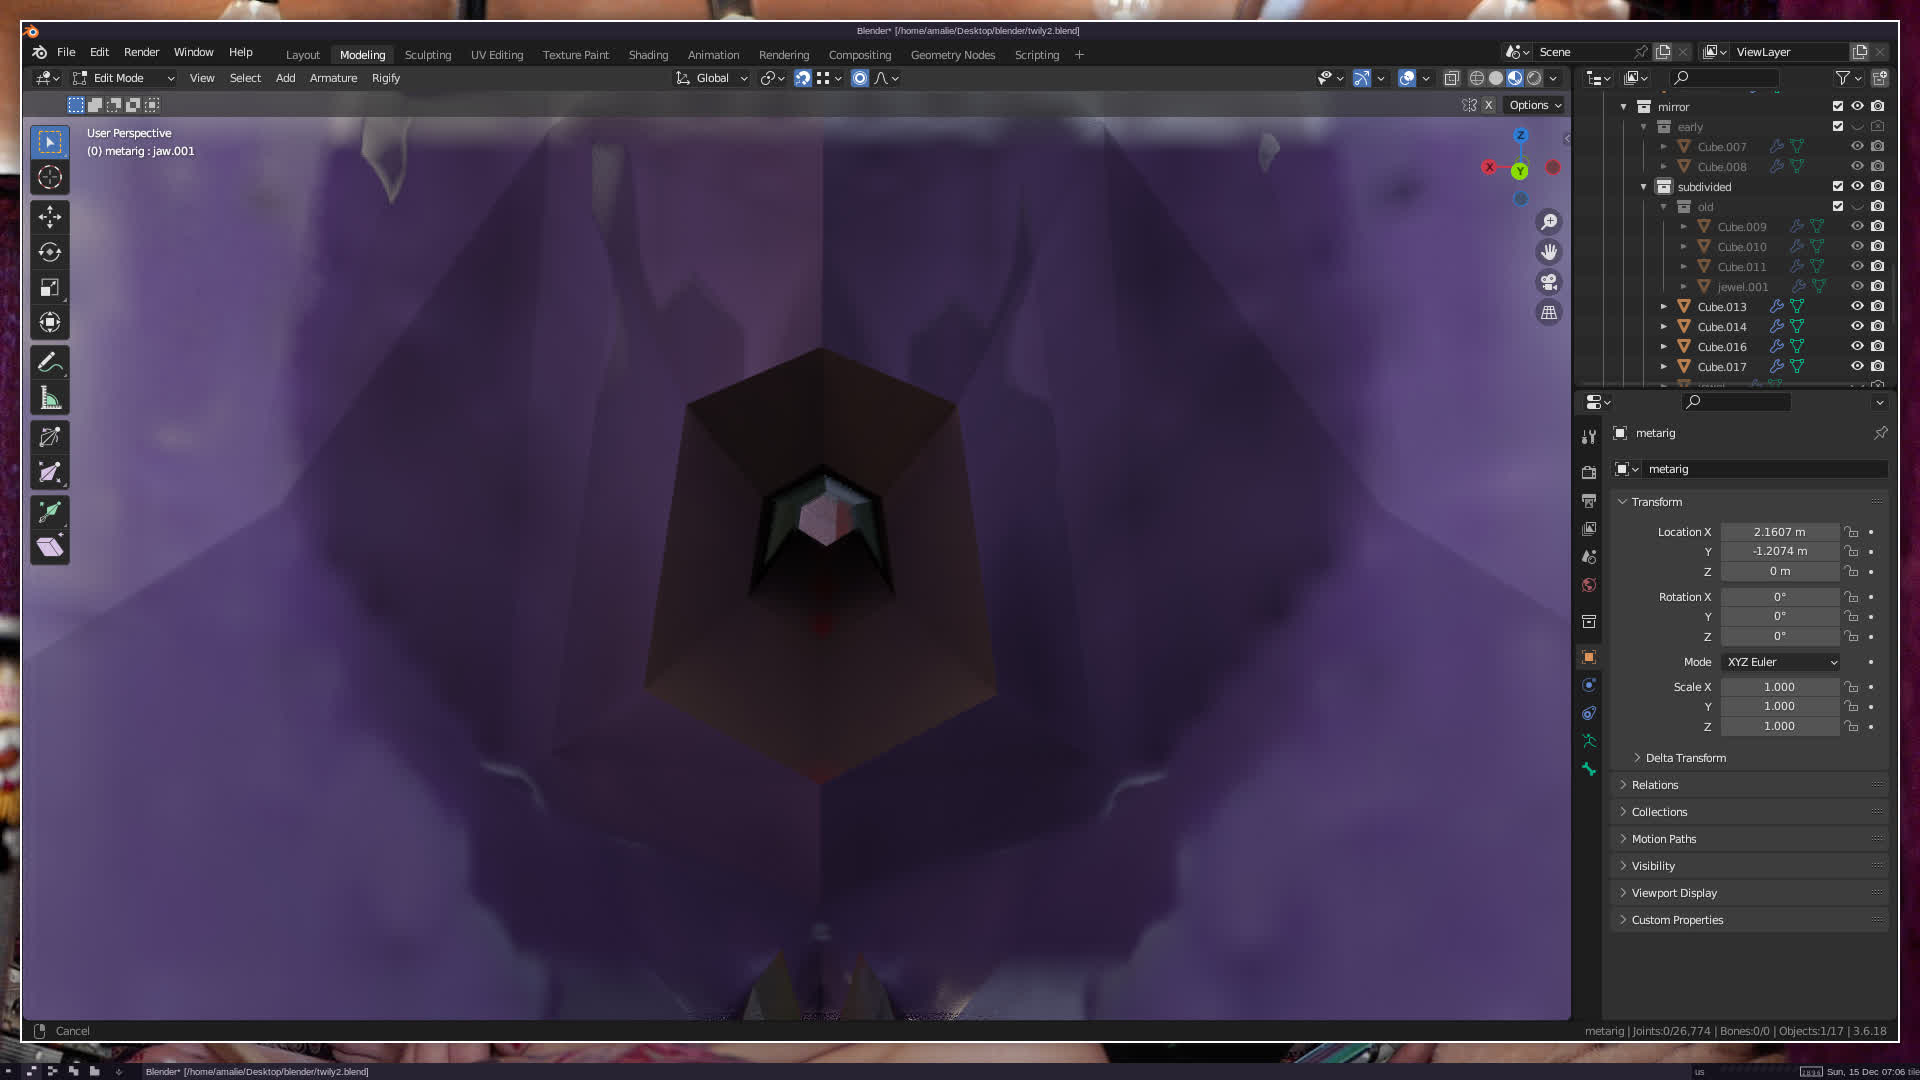The height and width of the screenshot is (1080, 1920).
Task: Click the camera view gizmo icon
Action: click(1549, 282)
